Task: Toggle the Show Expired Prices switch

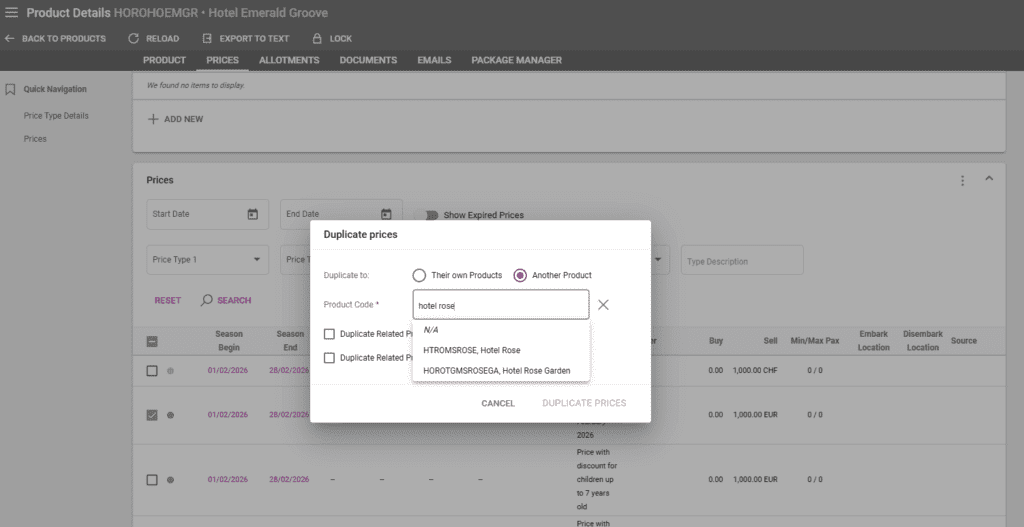Action: (x=431, y=215)
